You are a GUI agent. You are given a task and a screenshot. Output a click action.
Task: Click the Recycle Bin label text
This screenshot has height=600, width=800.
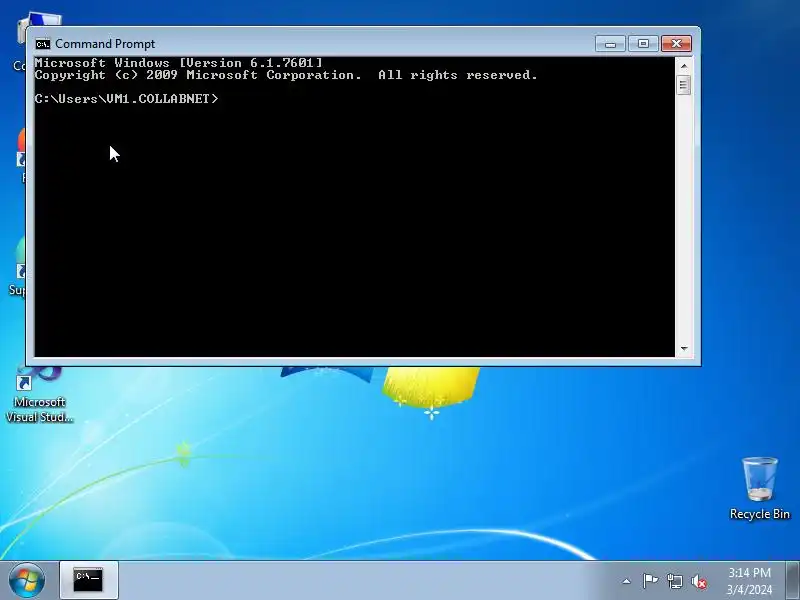coord(760,514)
